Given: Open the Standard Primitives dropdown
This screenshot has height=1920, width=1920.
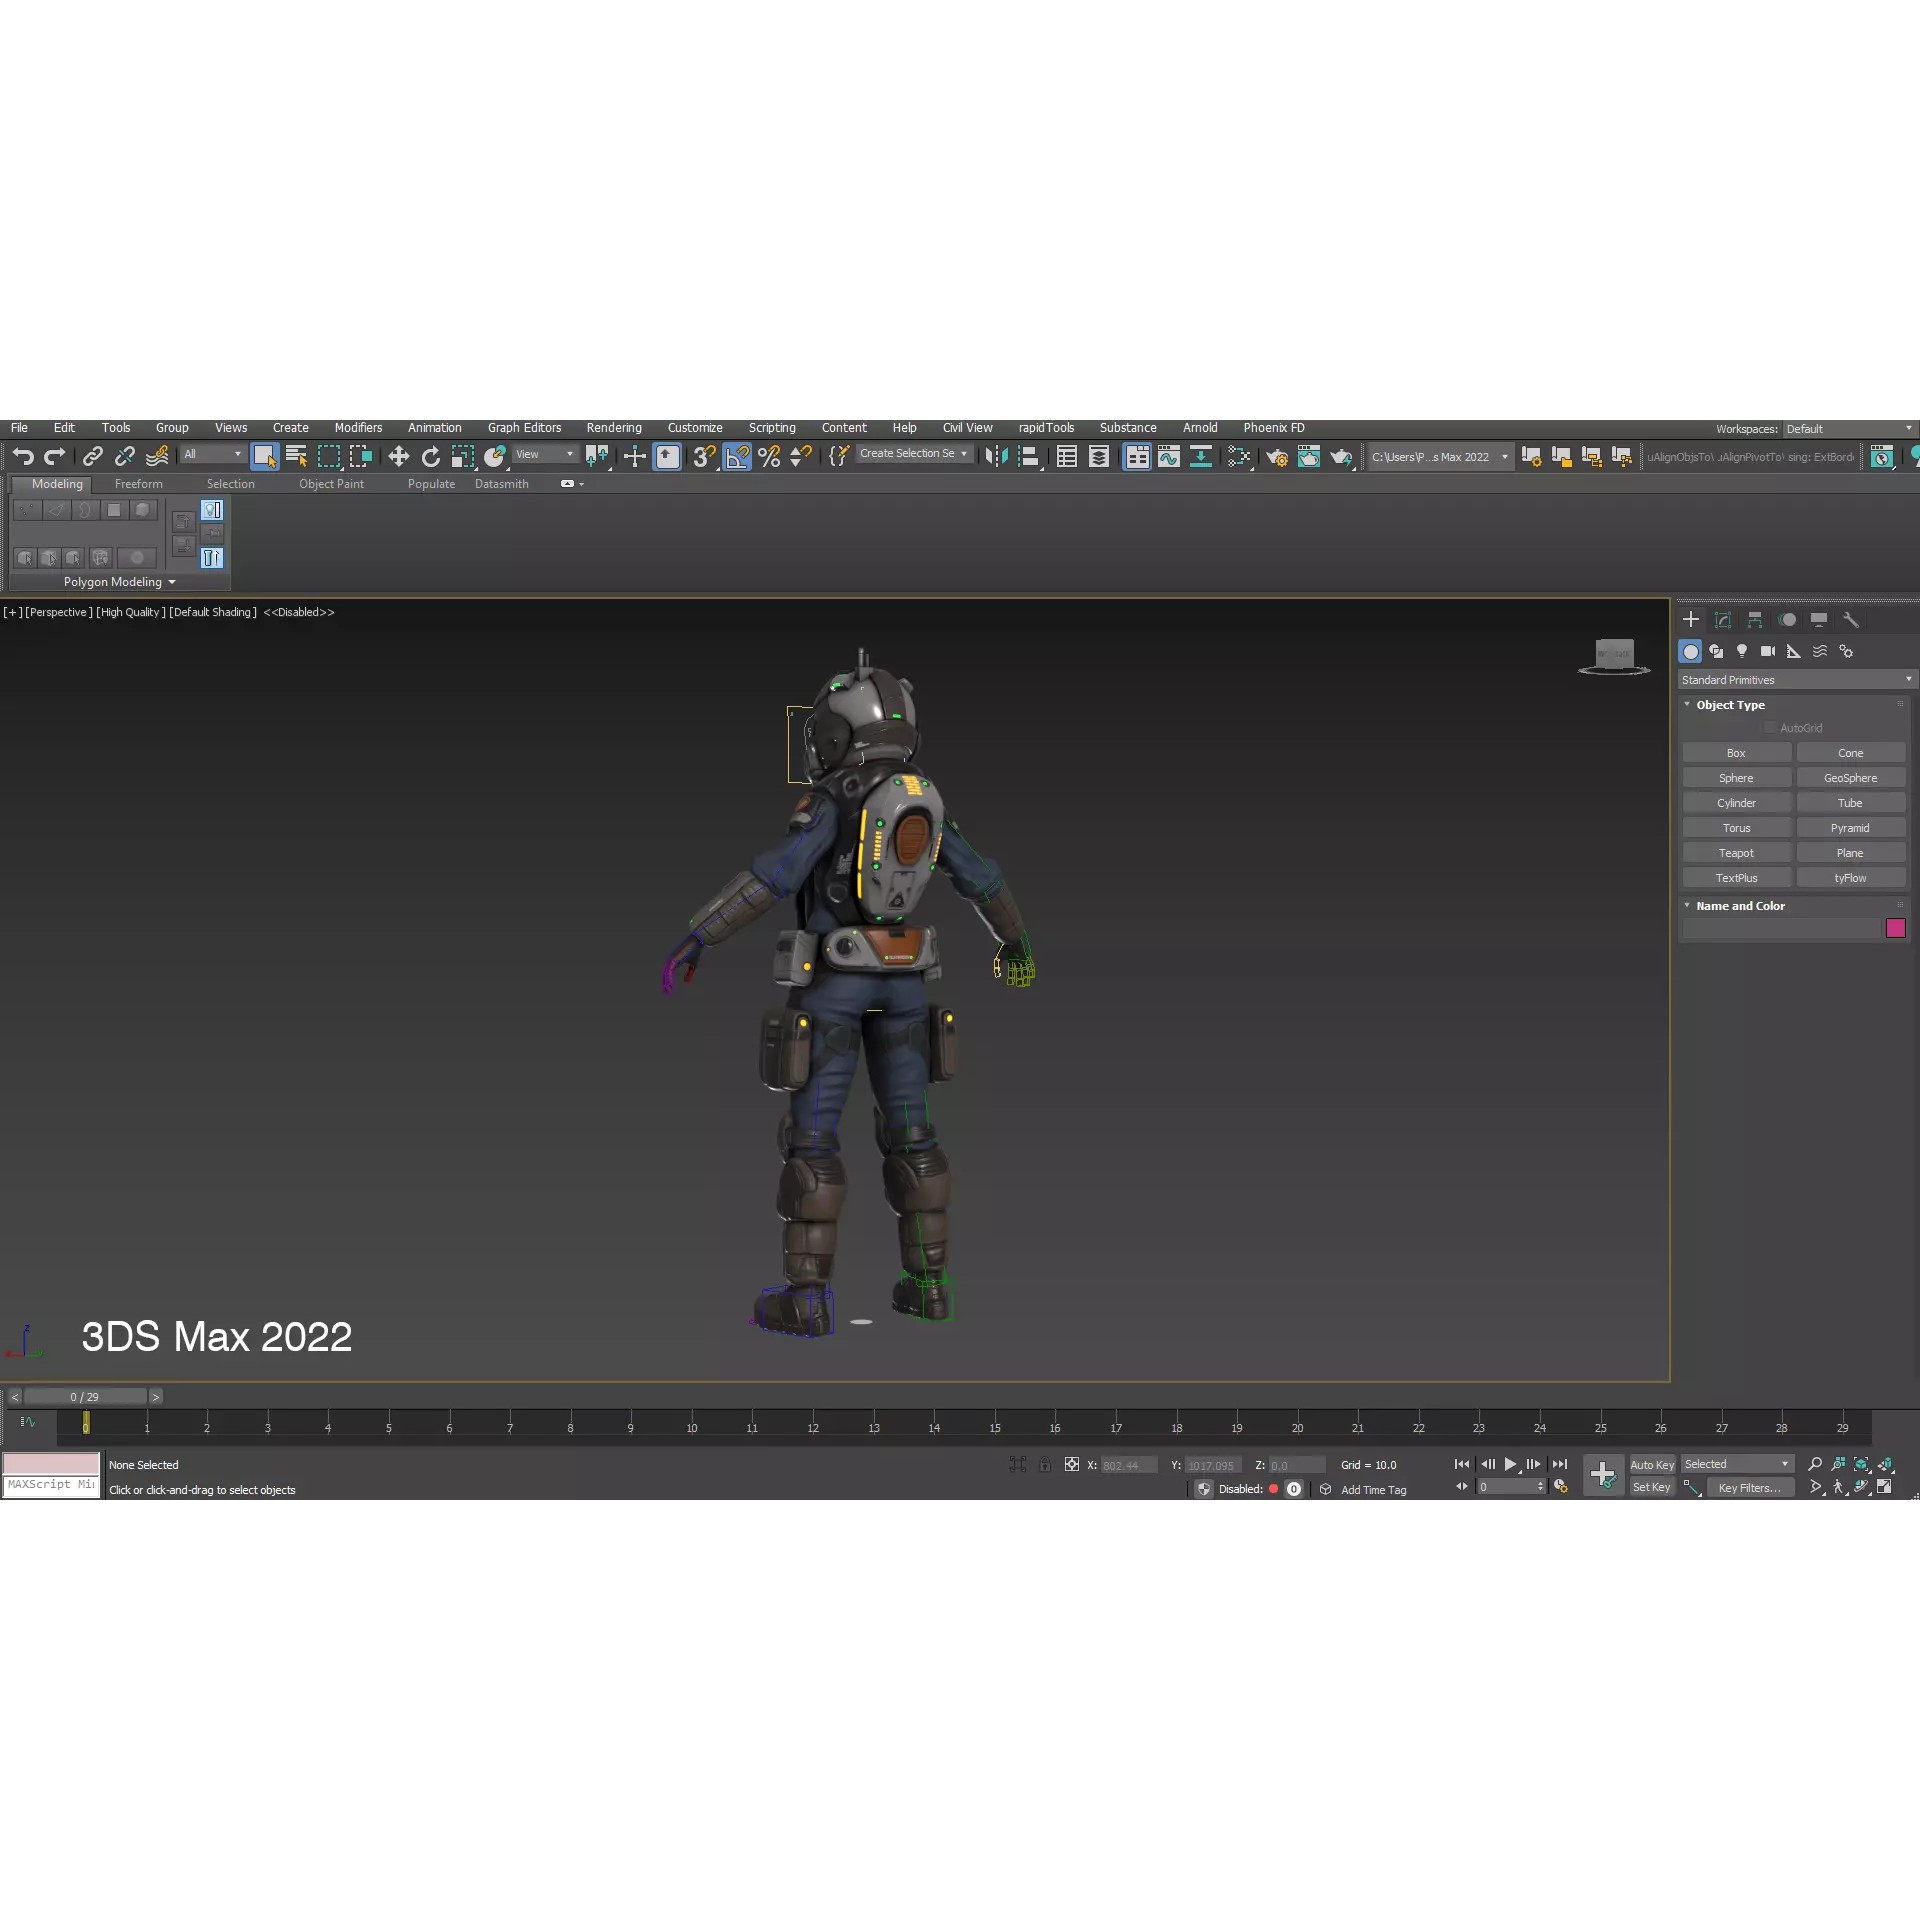Looking at the screenshot, I should (1796, 680).
